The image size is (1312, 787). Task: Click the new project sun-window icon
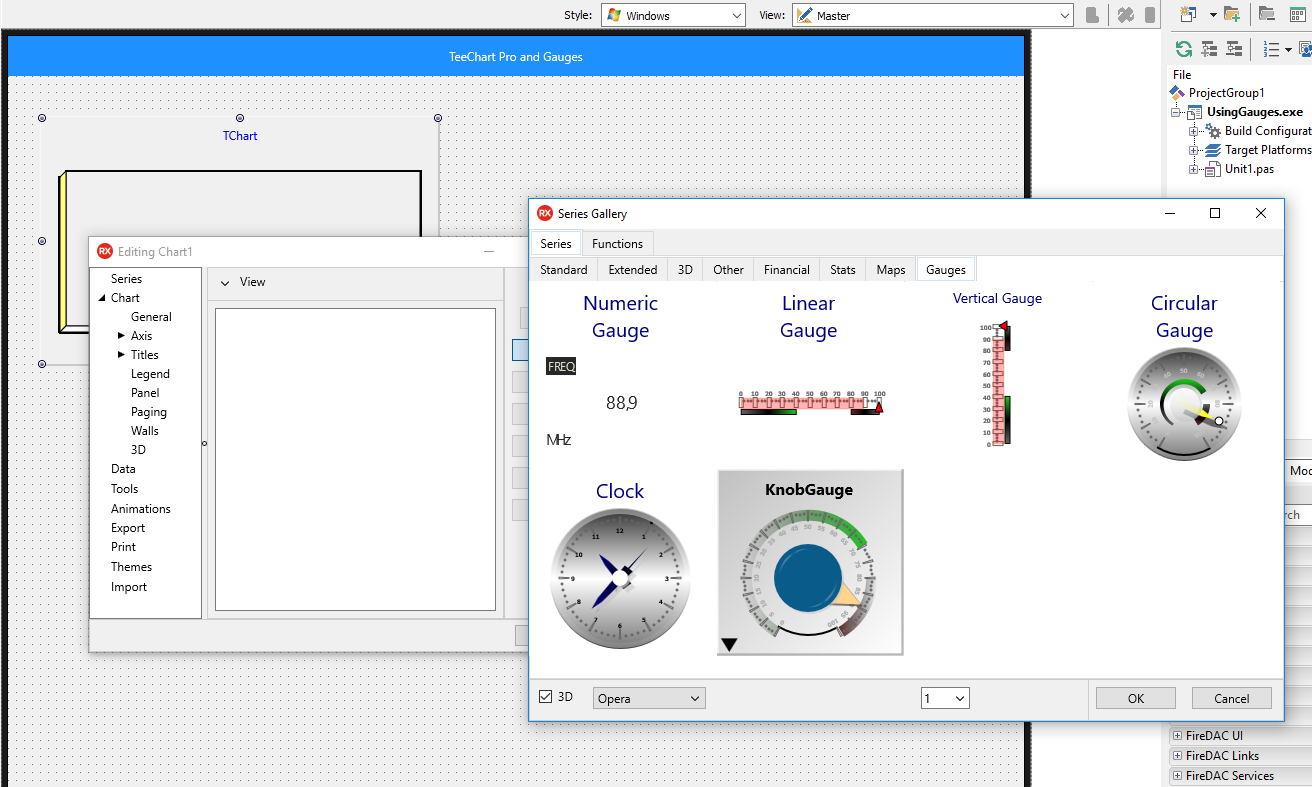pyautogui.click(x=1188, y=15)
